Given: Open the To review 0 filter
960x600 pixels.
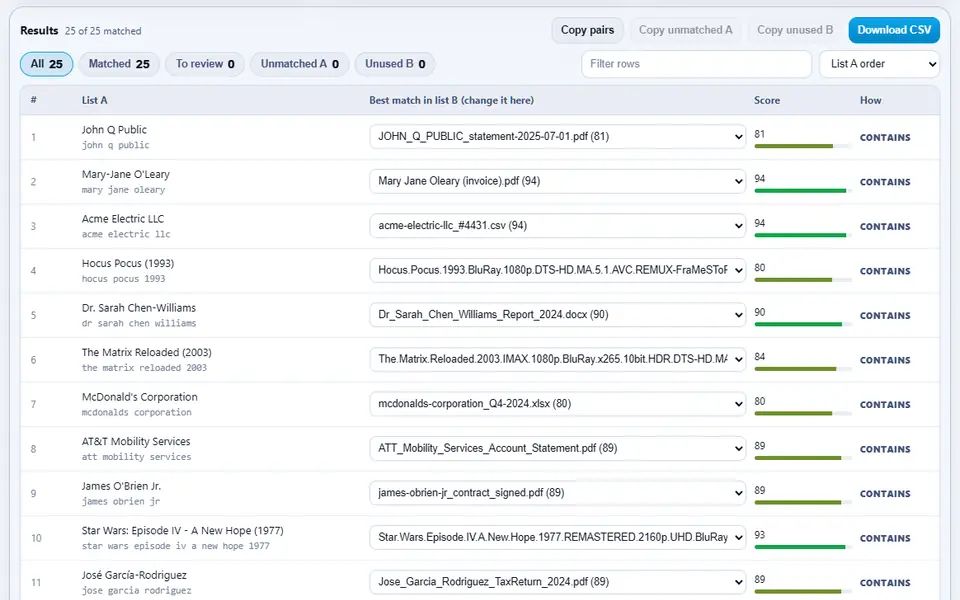Looking at the screenshot, I should (205, 64).
